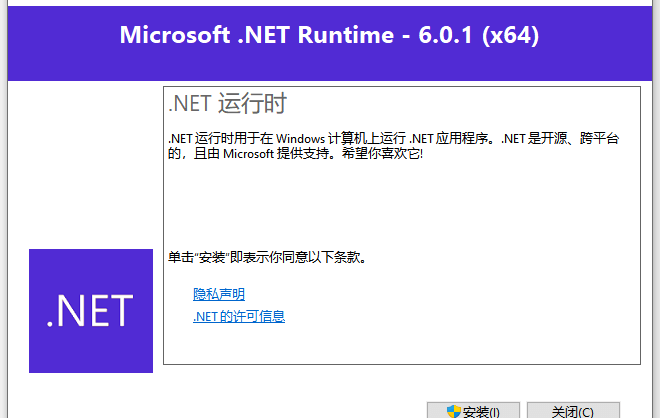Click the UAC shield icon on 安装

(x=453, y=411)
